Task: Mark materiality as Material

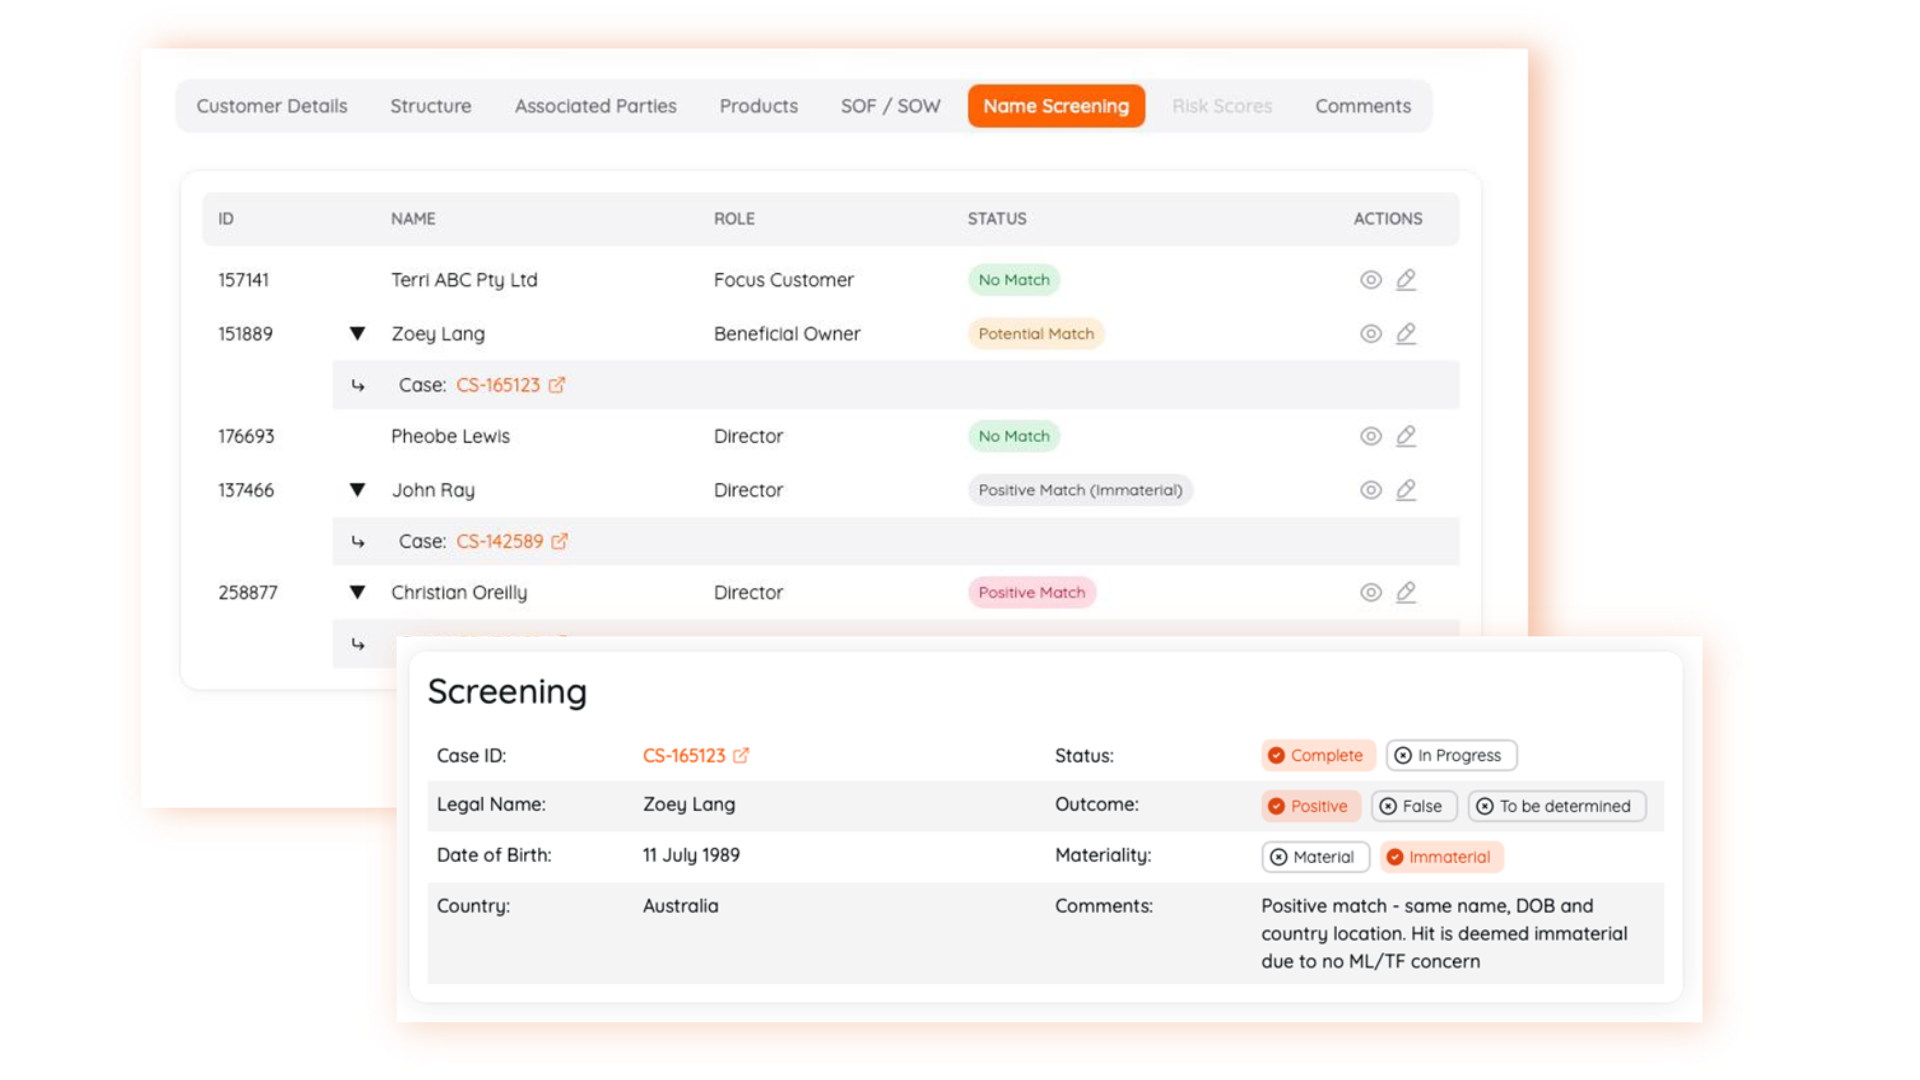Action: [1315, 857]
